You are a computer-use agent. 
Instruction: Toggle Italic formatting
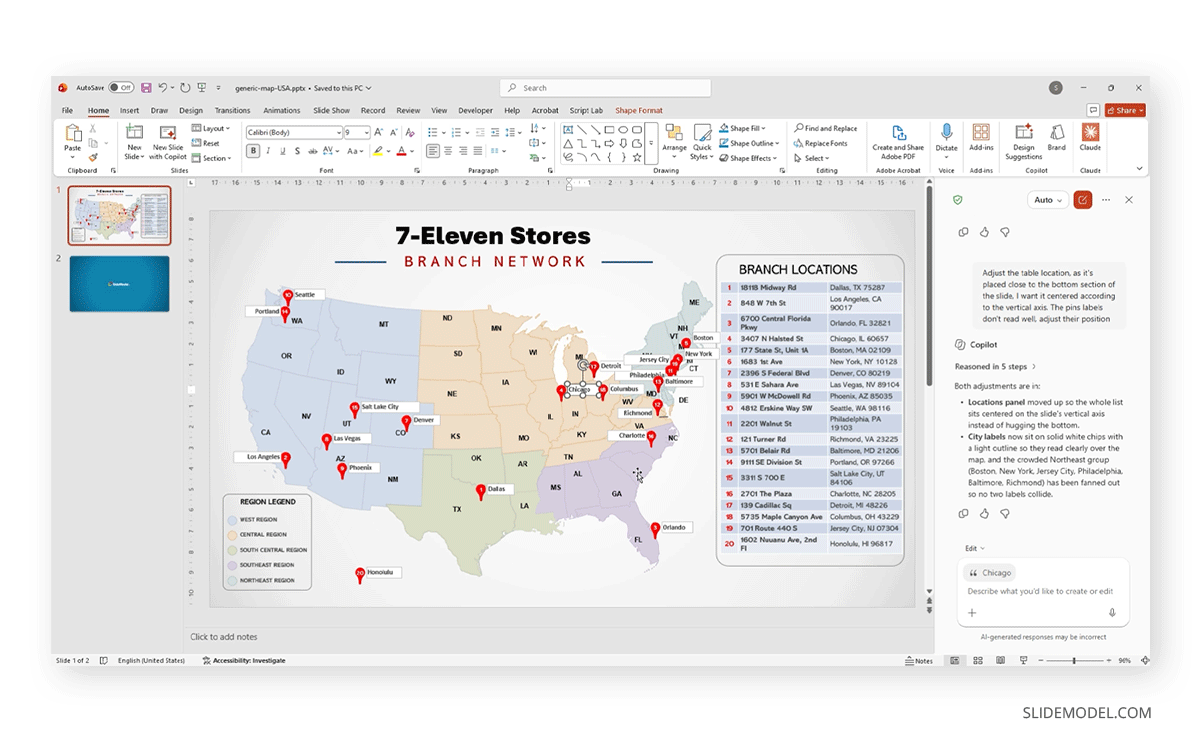(x=268, y=151)
